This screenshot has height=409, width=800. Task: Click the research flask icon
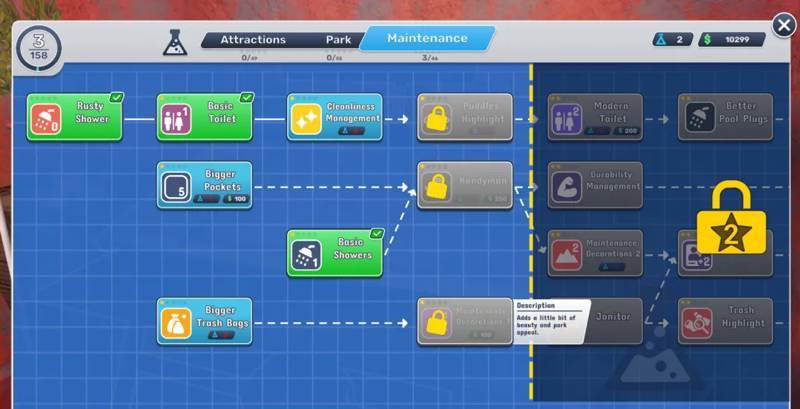175,42
